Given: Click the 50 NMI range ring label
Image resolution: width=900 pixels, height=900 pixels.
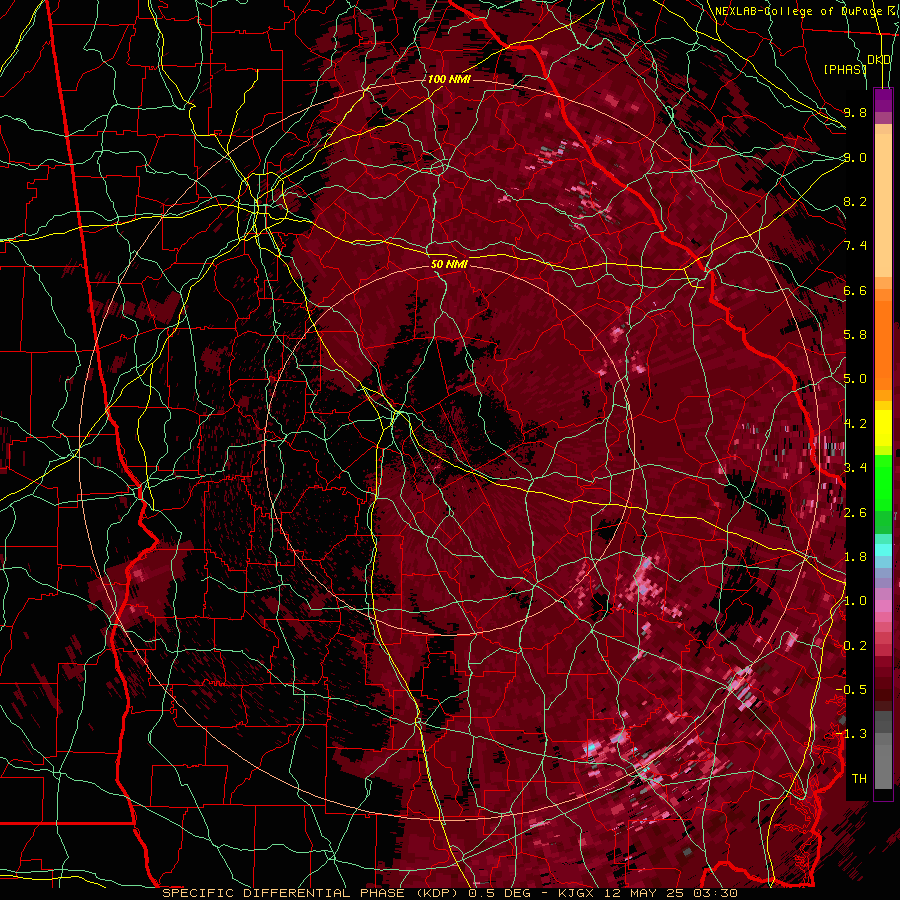Looking at the screenshot, I should 449,264.
